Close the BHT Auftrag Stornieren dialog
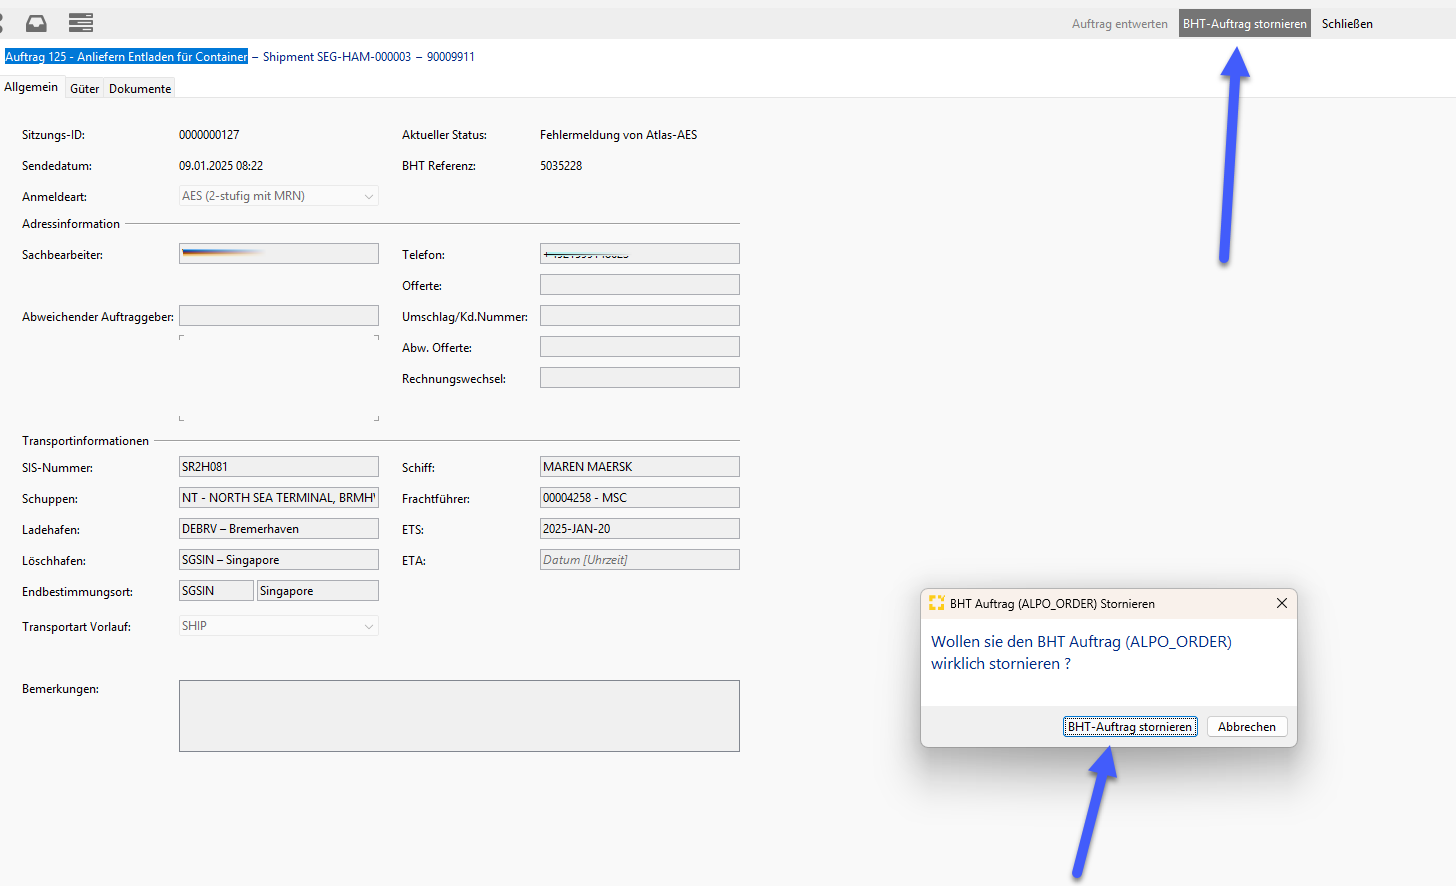The image size is (1456, 886). (1282, 603)
